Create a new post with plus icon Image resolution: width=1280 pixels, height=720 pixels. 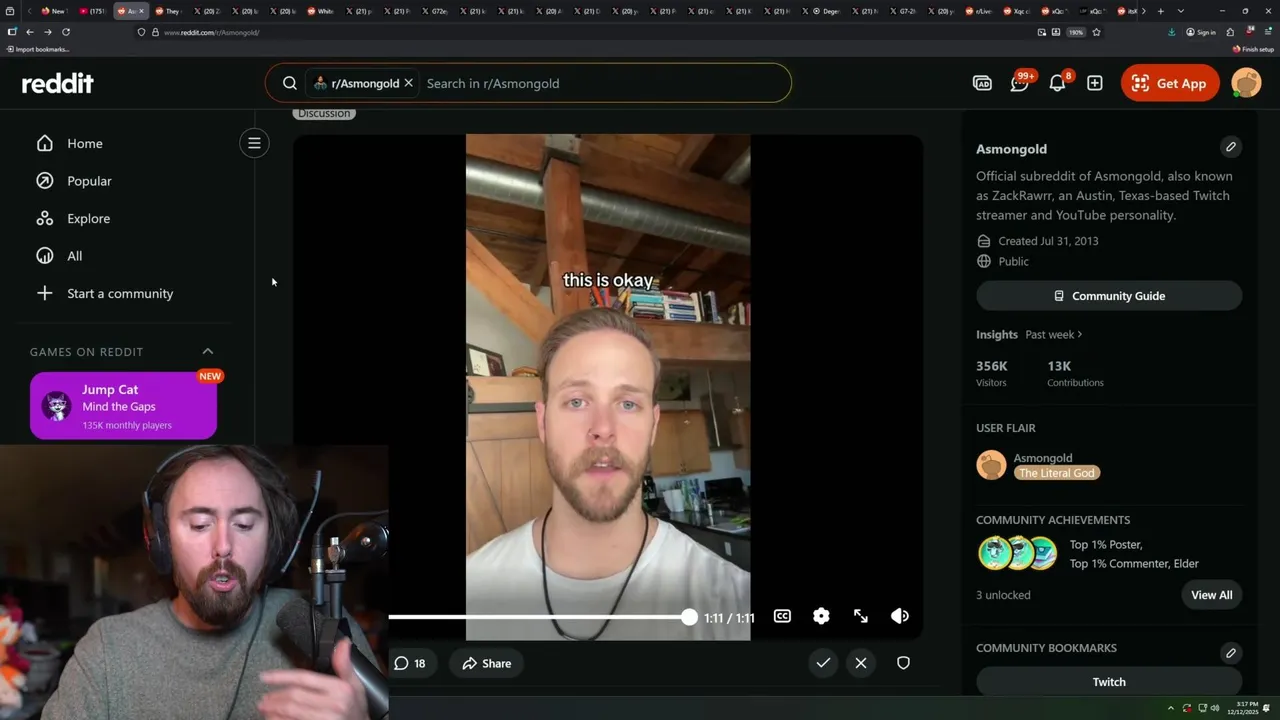coord(1095,83)
